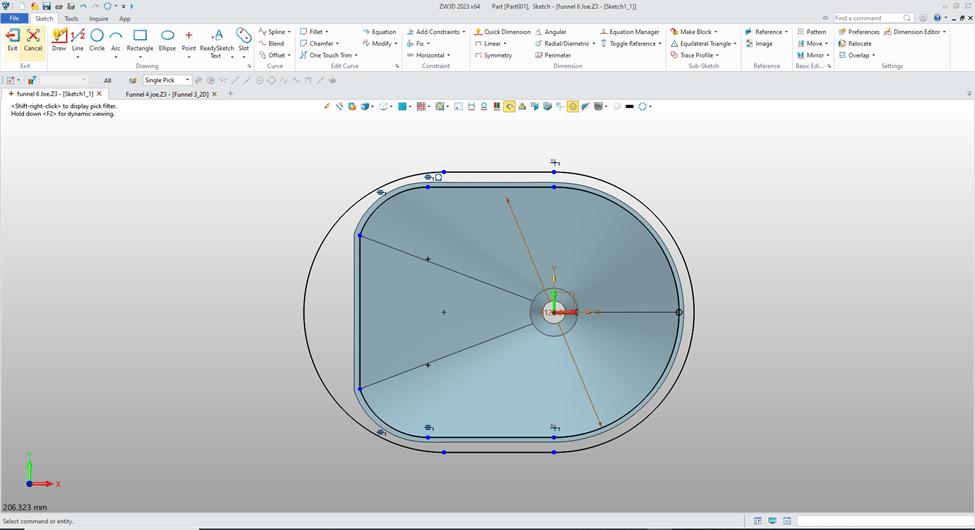Choose the Rectangle sketch tool
The height and width of the screenshot is (530, 975).
click(x=140, y=40)
